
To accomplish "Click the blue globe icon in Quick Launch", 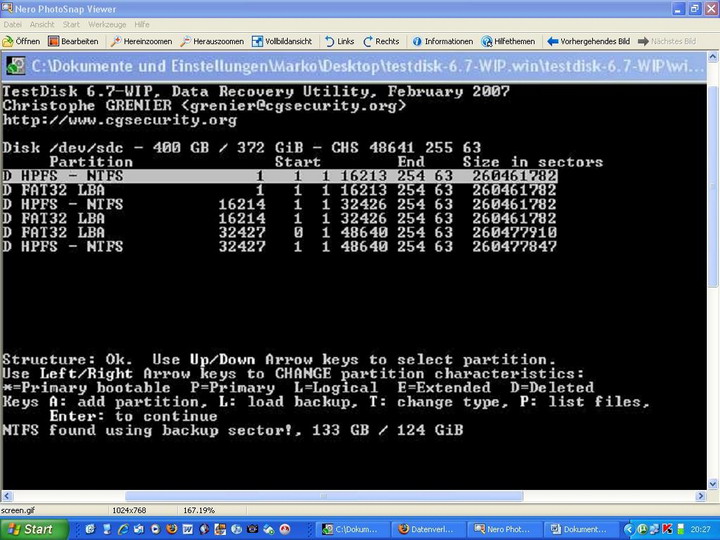I will (x=236, y=529).
